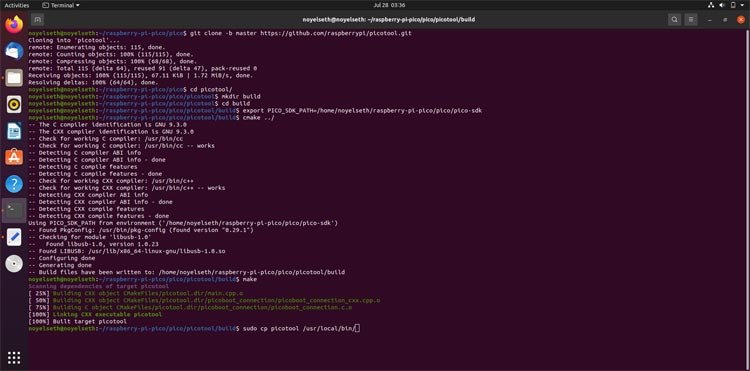Image resolution: width=750 pixels, height=371 pixels.
Task: Click the 'Generating done' line
Action: 60,265
